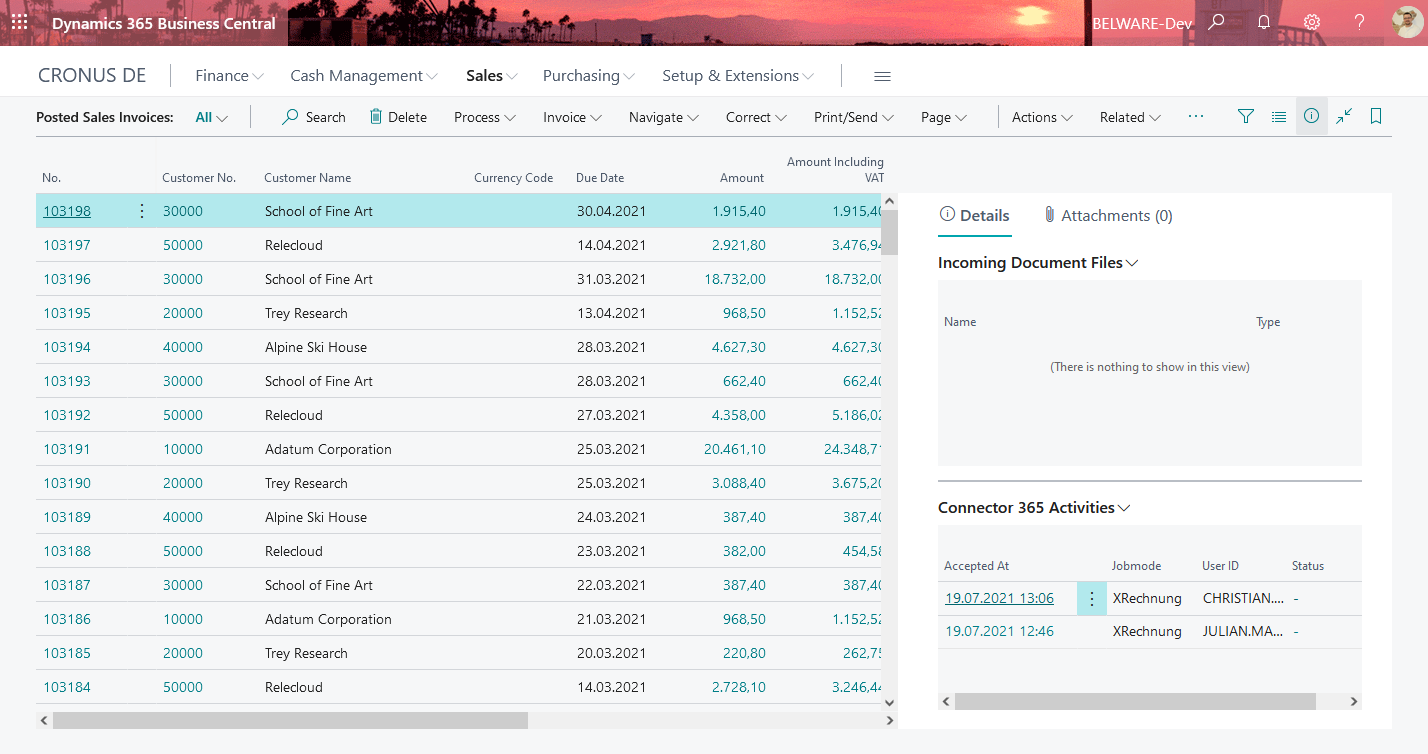Select the Alpine Ski House cell of invoice 103194

tap(316, 347)
